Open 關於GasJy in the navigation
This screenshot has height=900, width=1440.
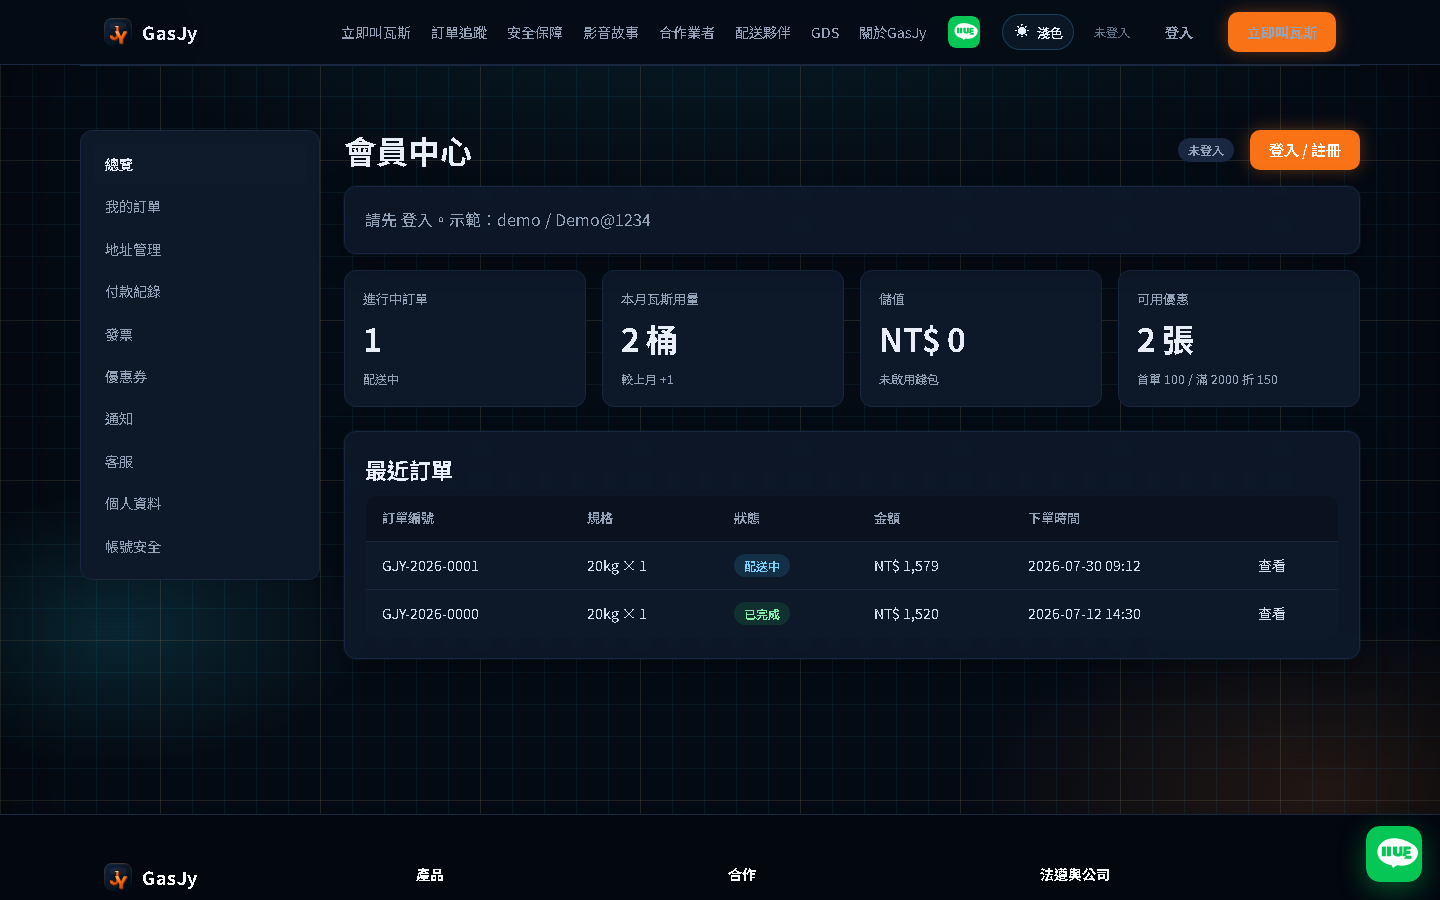[893, 33]
